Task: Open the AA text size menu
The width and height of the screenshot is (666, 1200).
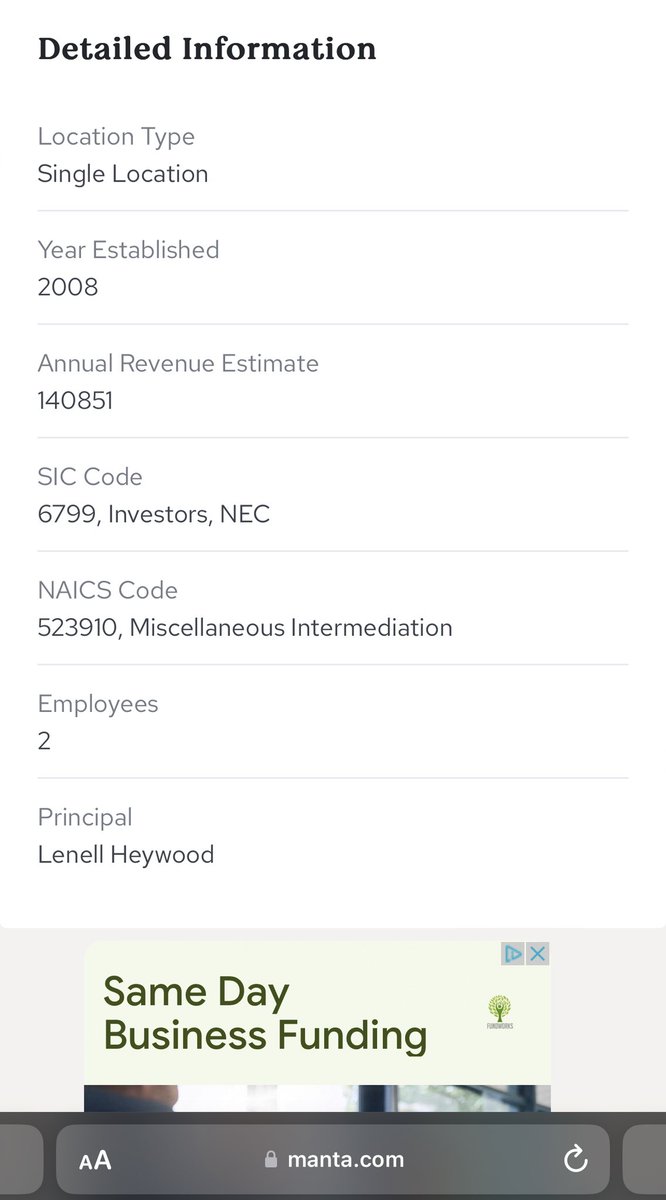Action: tap(95, 1160)
